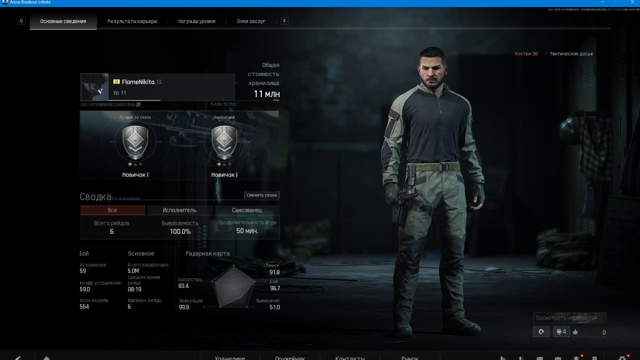Switch to Результаты карьеры tab

[x=132, y=21]
